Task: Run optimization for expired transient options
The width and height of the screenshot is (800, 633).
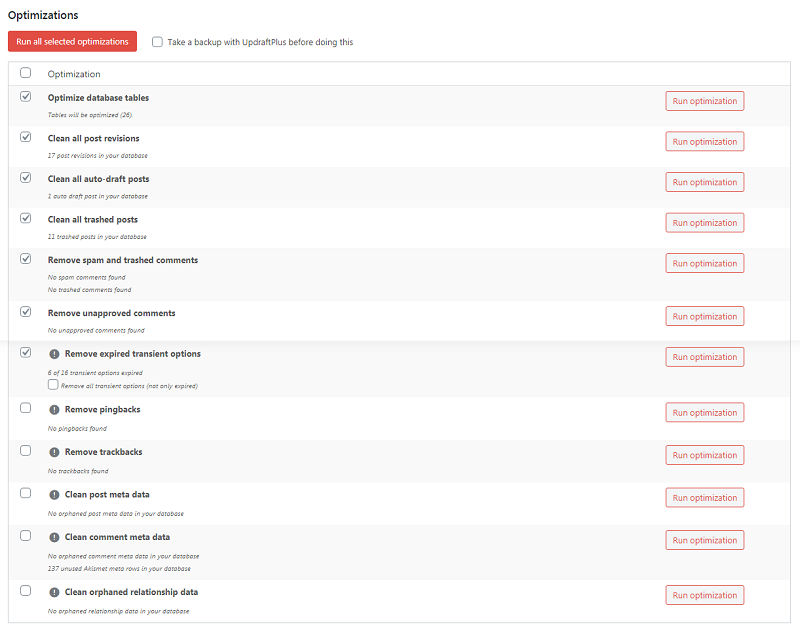Action: click(705, 357)
